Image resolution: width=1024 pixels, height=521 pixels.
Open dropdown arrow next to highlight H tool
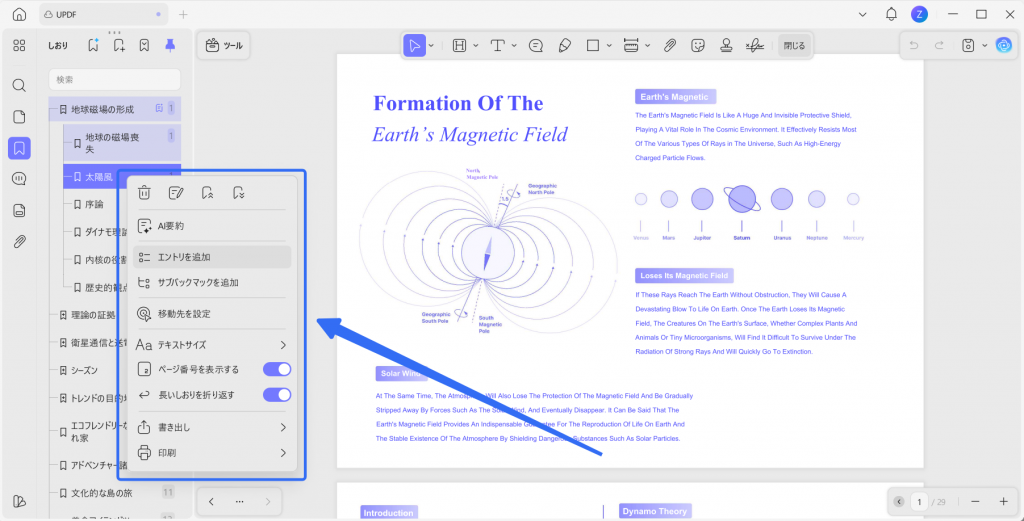(x=475, y=46)
